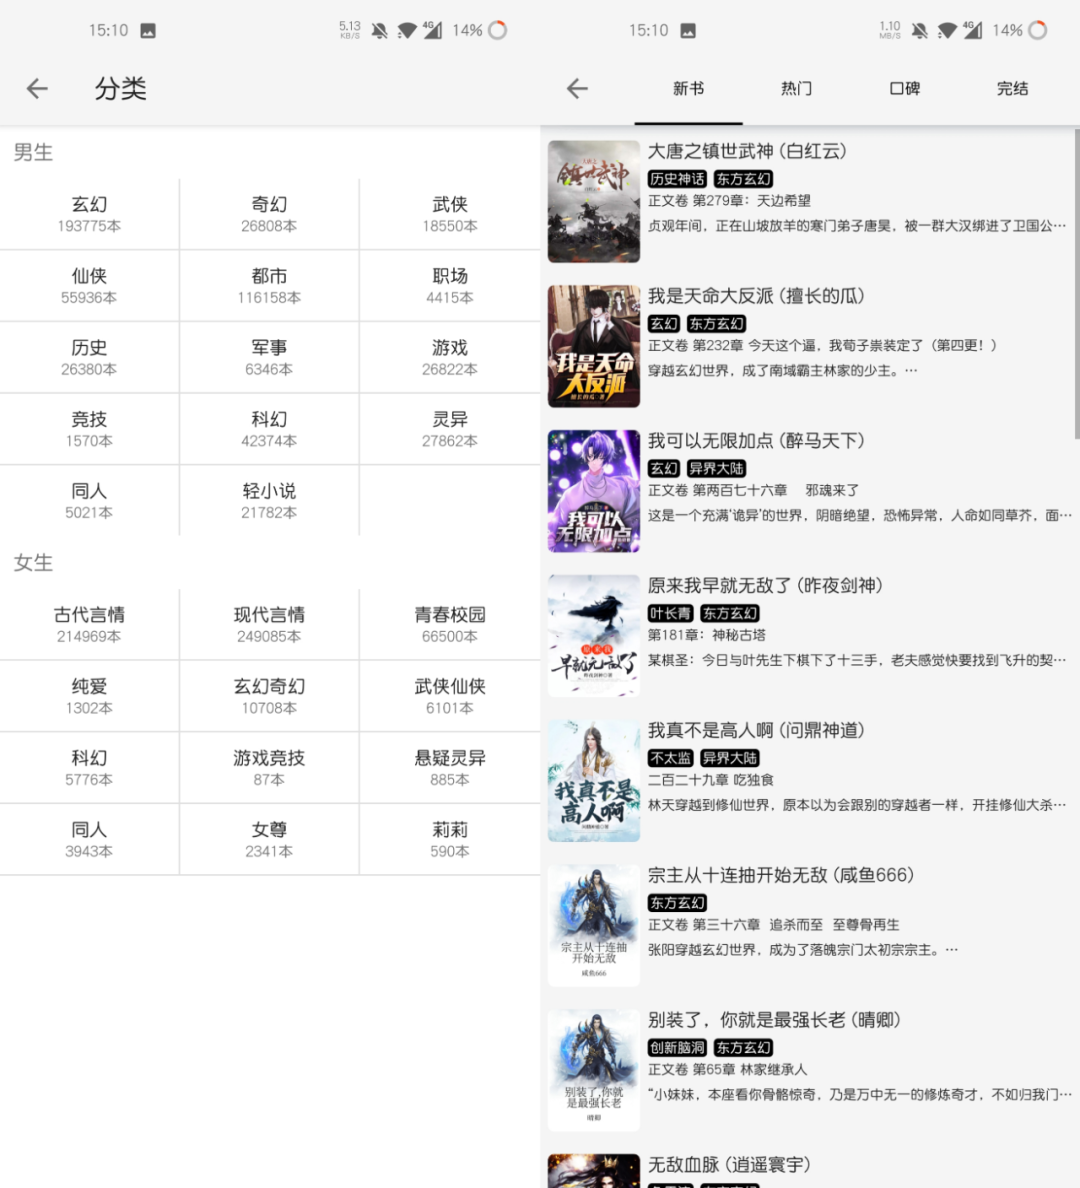The image size is (1080, 1188).
Task: Open the 我可以无限加点 book cover
Action: coord(594,491)
